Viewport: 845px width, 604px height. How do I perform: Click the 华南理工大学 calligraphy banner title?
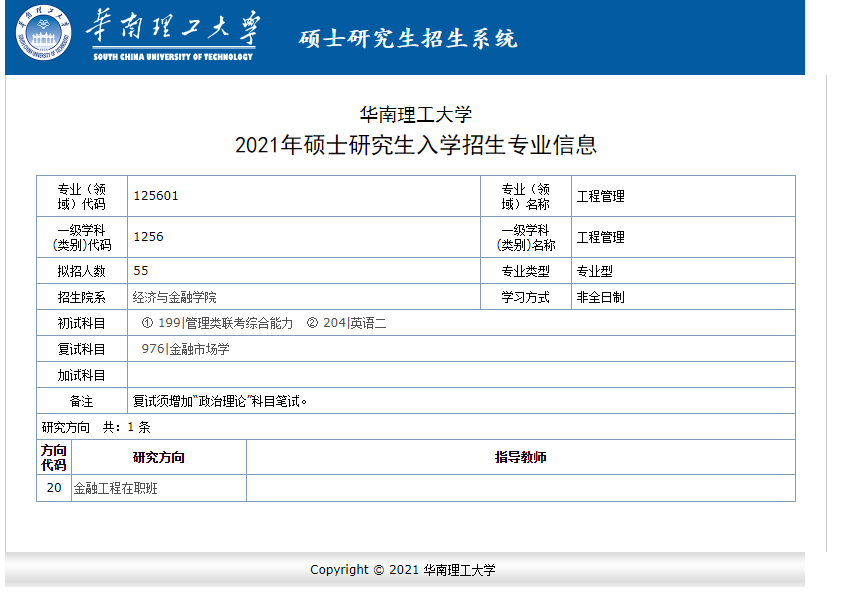click(x=173, y=27)
